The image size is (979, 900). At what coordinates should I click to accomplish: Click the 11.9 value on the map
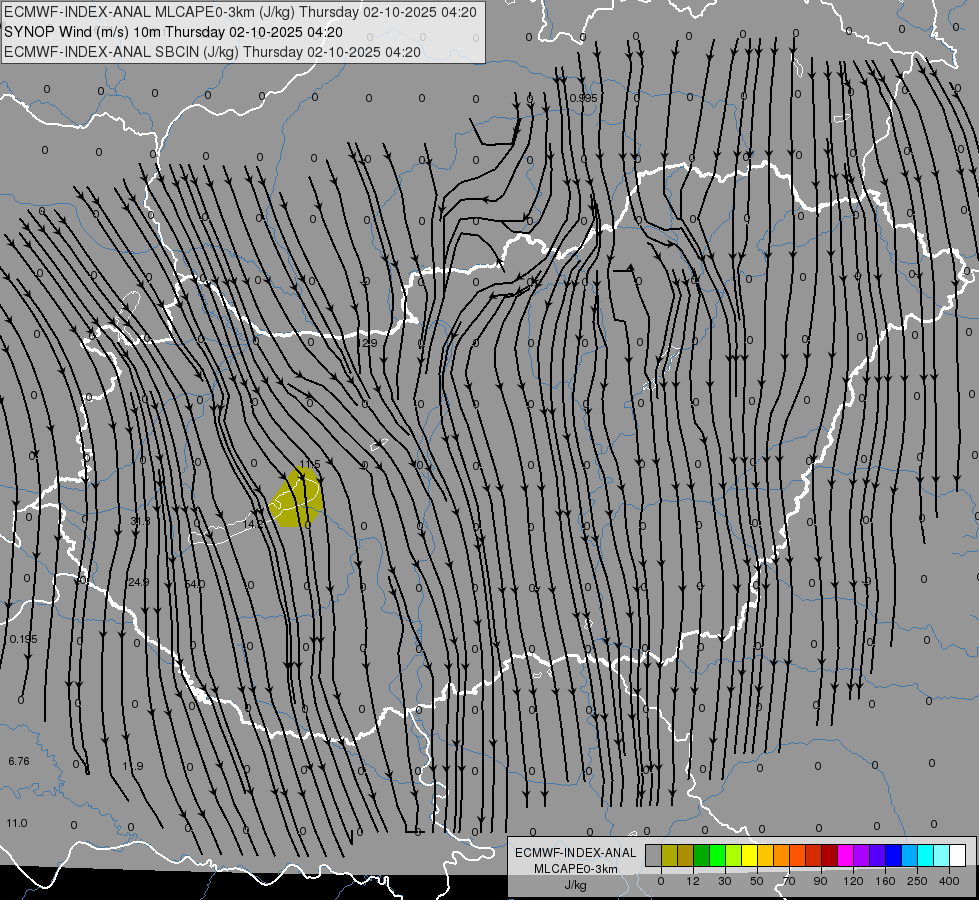coord(133,766)
